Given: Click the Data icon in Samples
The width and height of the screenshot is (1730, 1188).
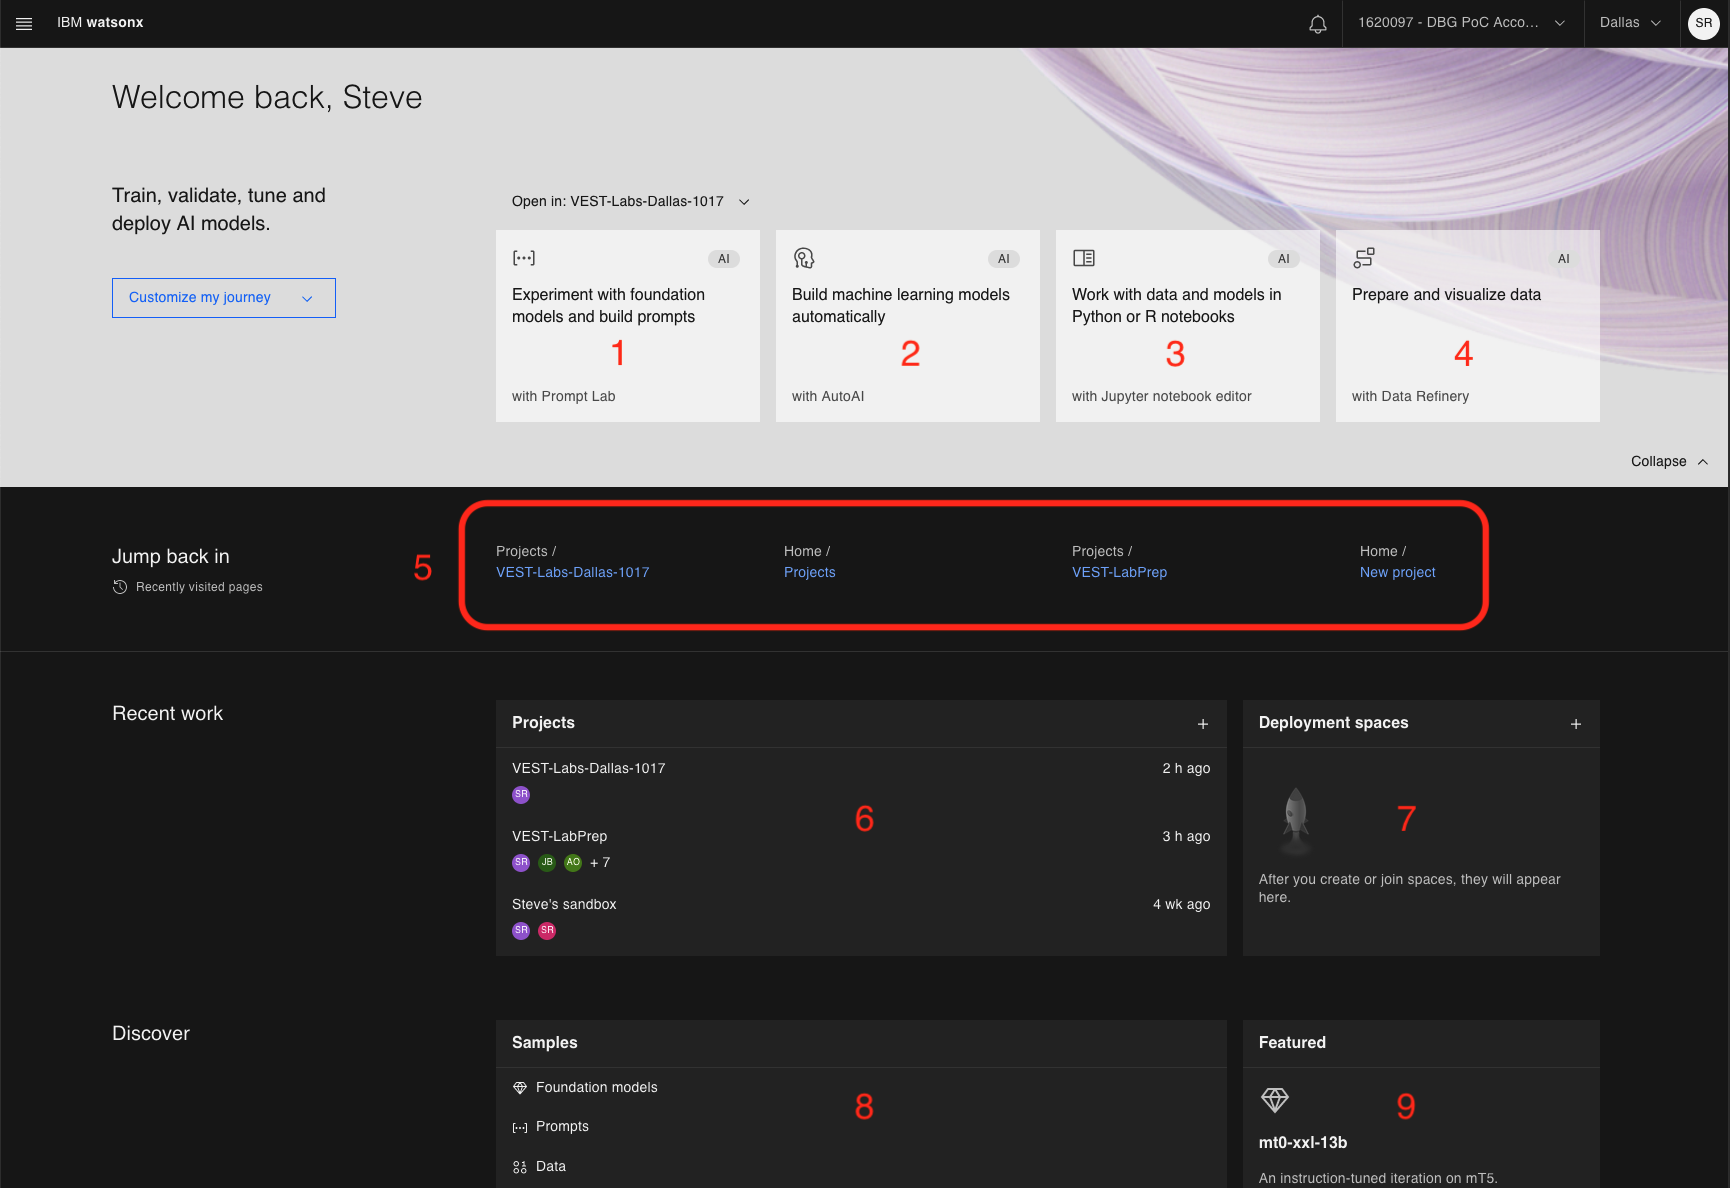Looking at the screenshot, I should coord(520,1167).
